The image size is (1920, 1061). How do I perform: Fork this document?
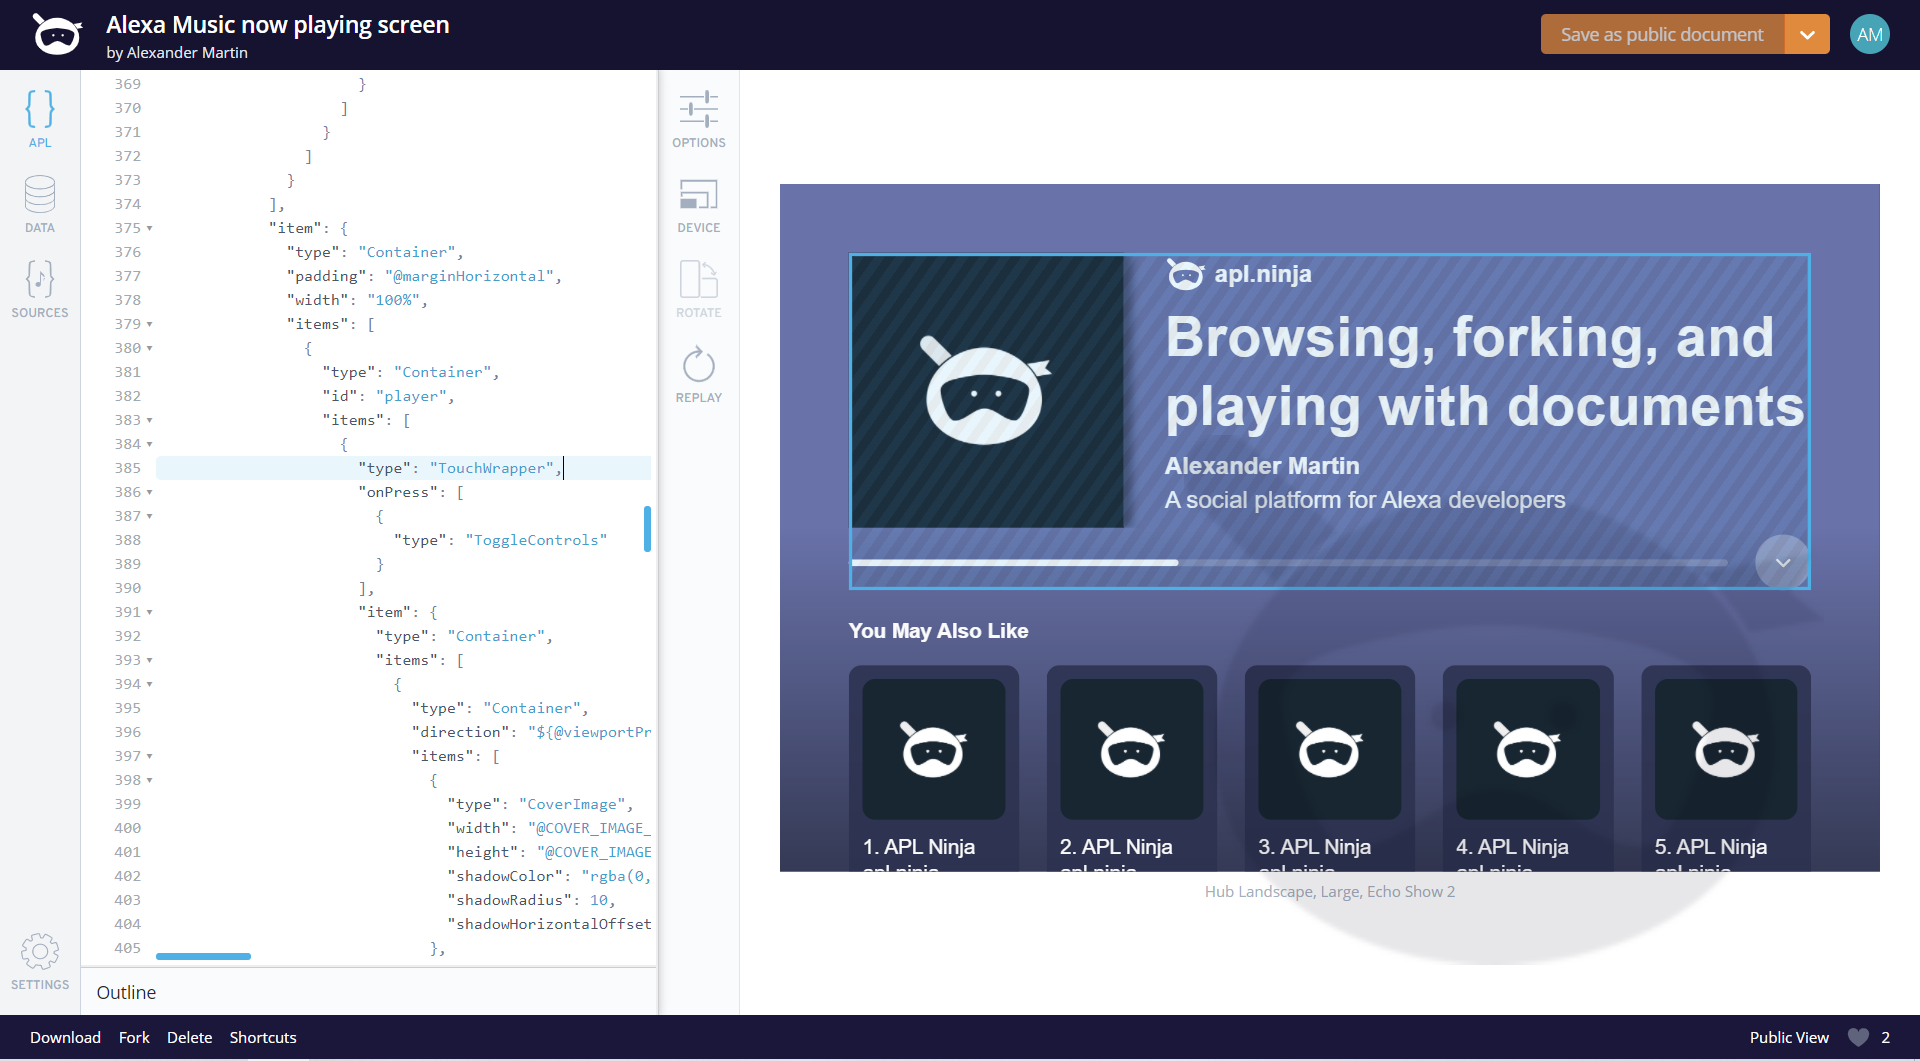tap(134, 1037)
